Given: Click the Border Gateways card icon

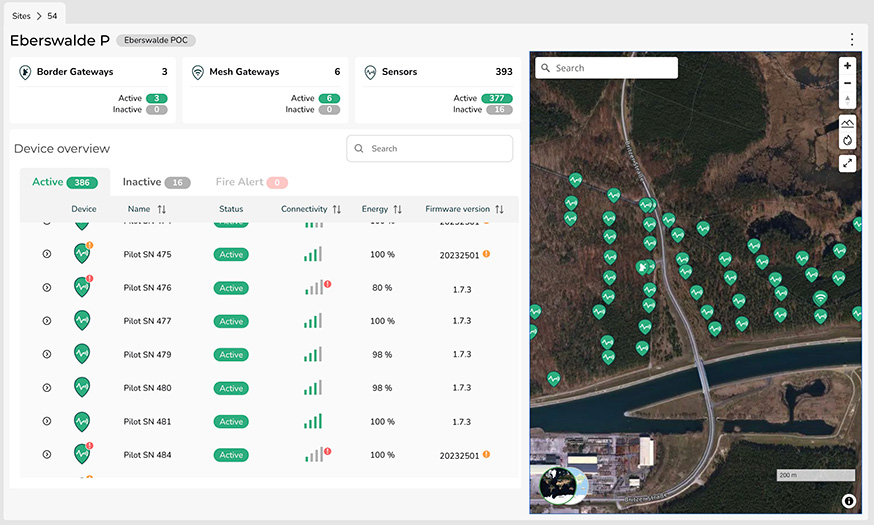Looking at the screenshot, I should (x=25, y=72).
